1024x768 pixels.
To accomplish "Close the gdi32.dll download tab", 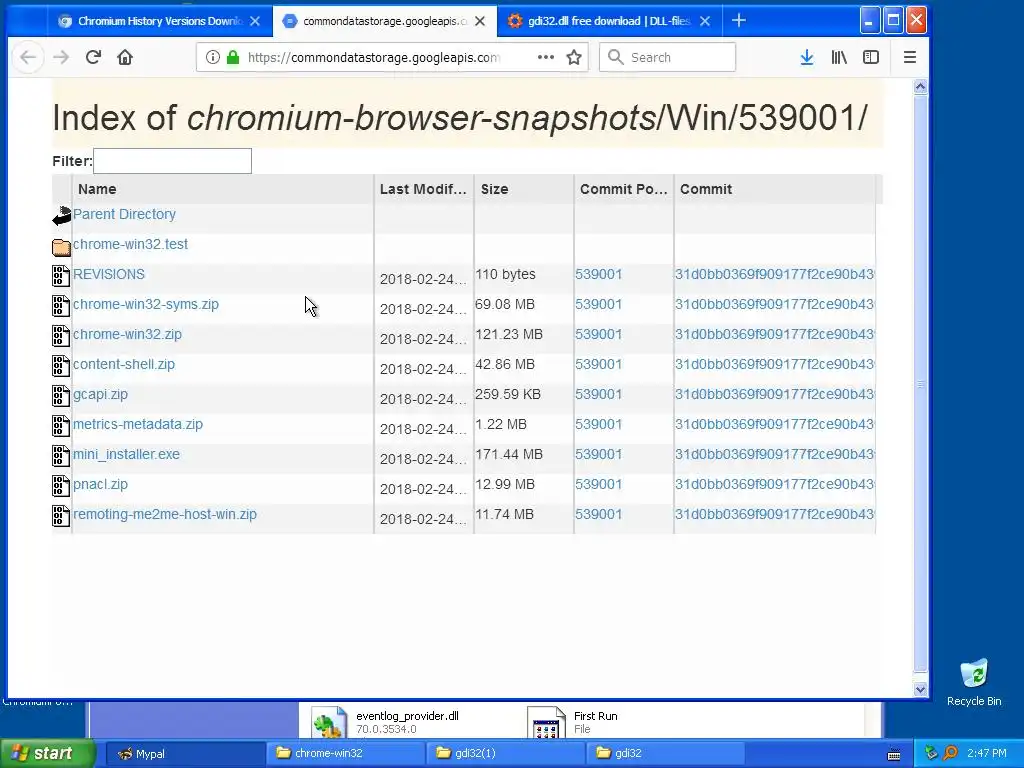I will coord(705,21).
